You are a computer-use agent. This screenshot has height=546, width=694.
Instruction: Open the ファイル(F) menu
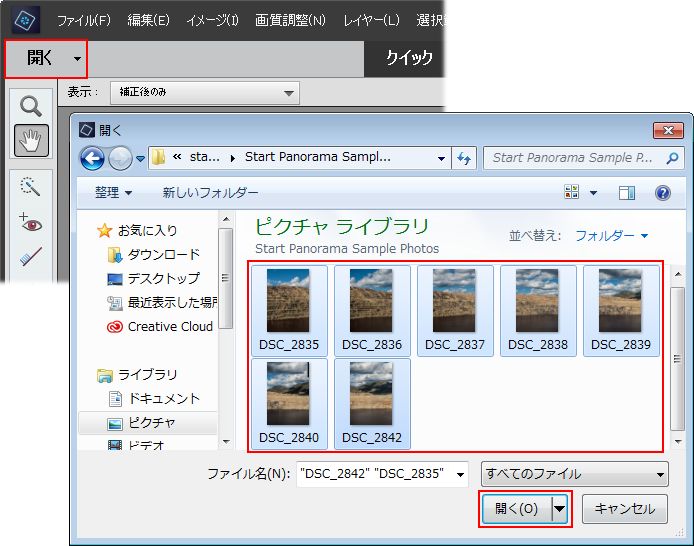click(84, 20)
